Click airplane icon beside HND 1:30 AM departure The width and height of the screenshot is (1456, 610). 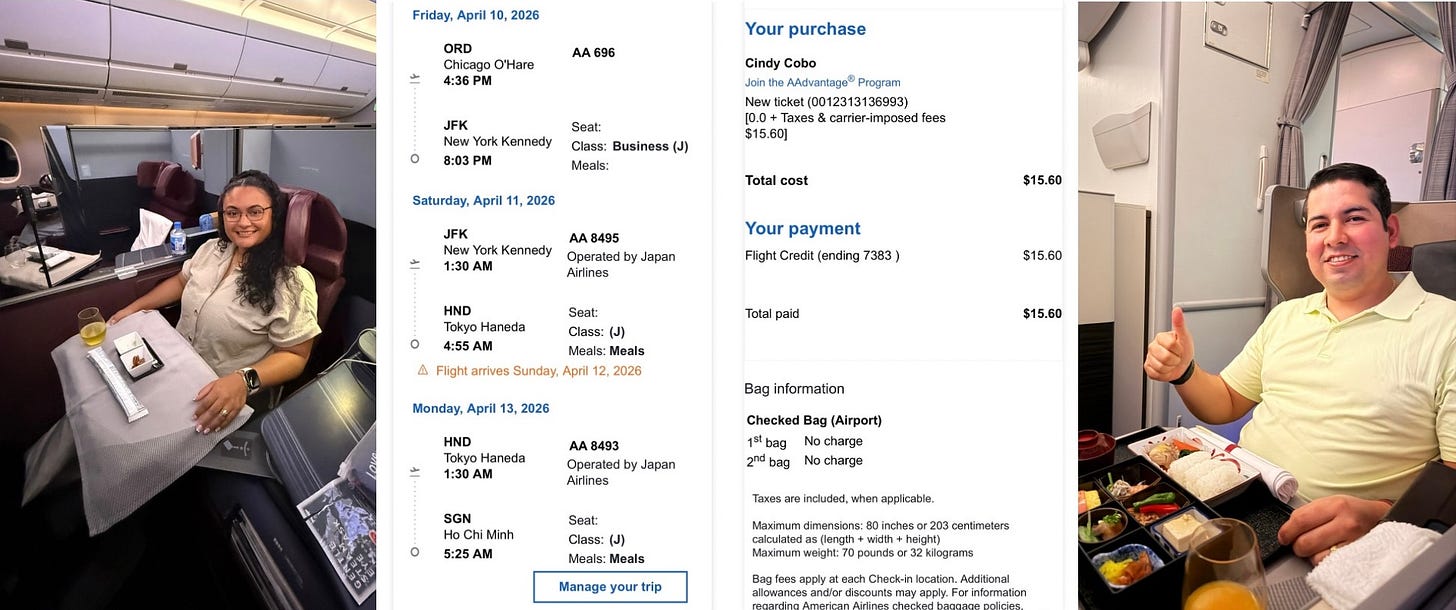point(415,471)
